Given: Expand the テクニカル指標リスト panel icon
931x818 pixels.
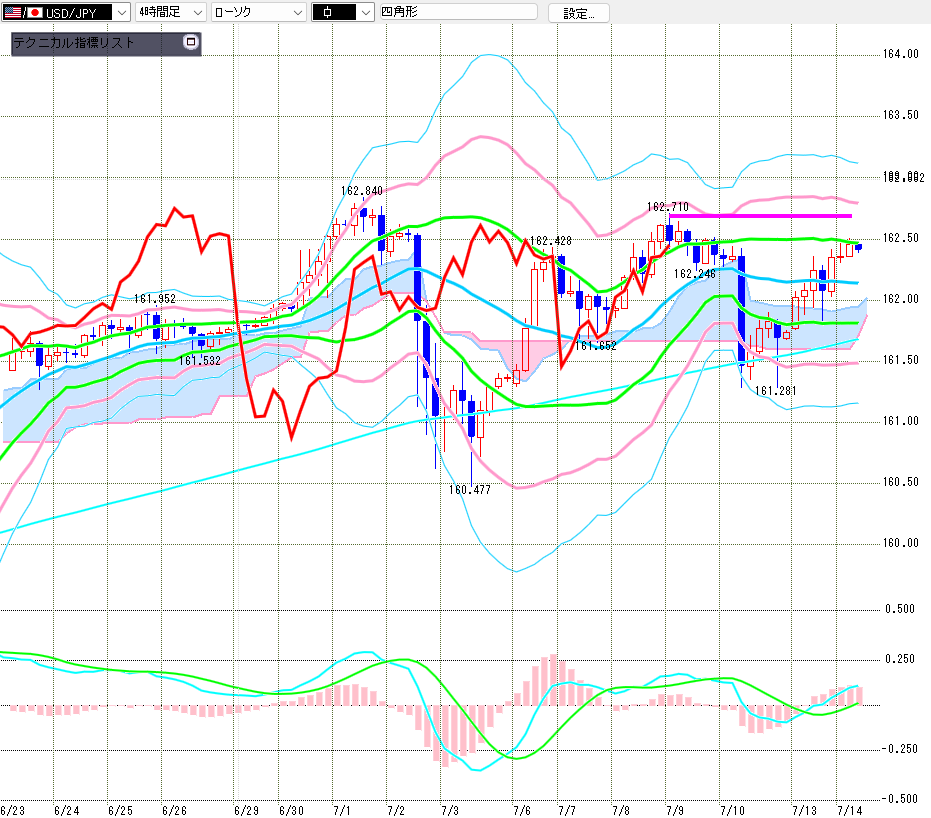Looking at the screenshot, I should point(191,42).
